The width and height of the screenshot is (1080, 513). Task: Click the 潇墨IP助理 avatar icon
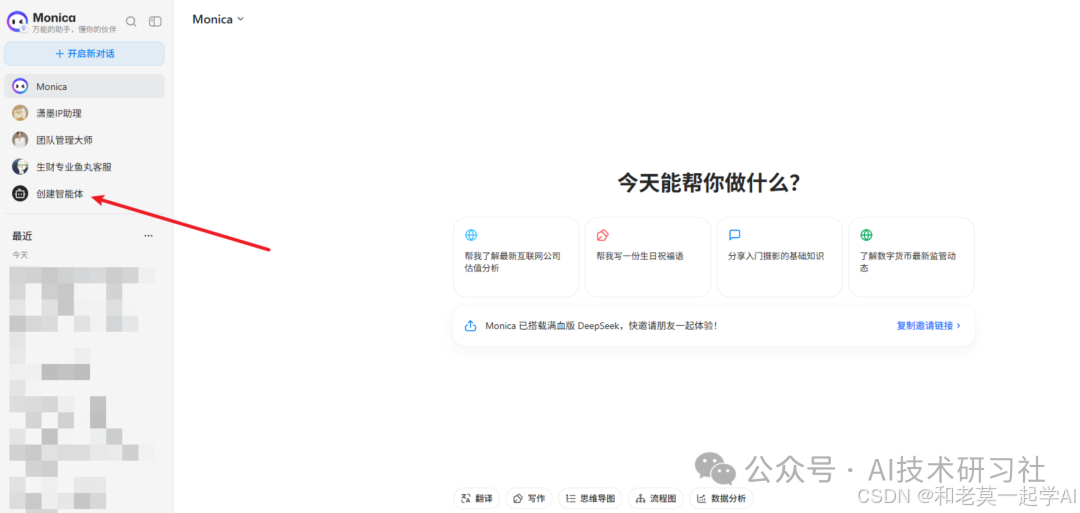pyautogui.click(x=20, y=113)
